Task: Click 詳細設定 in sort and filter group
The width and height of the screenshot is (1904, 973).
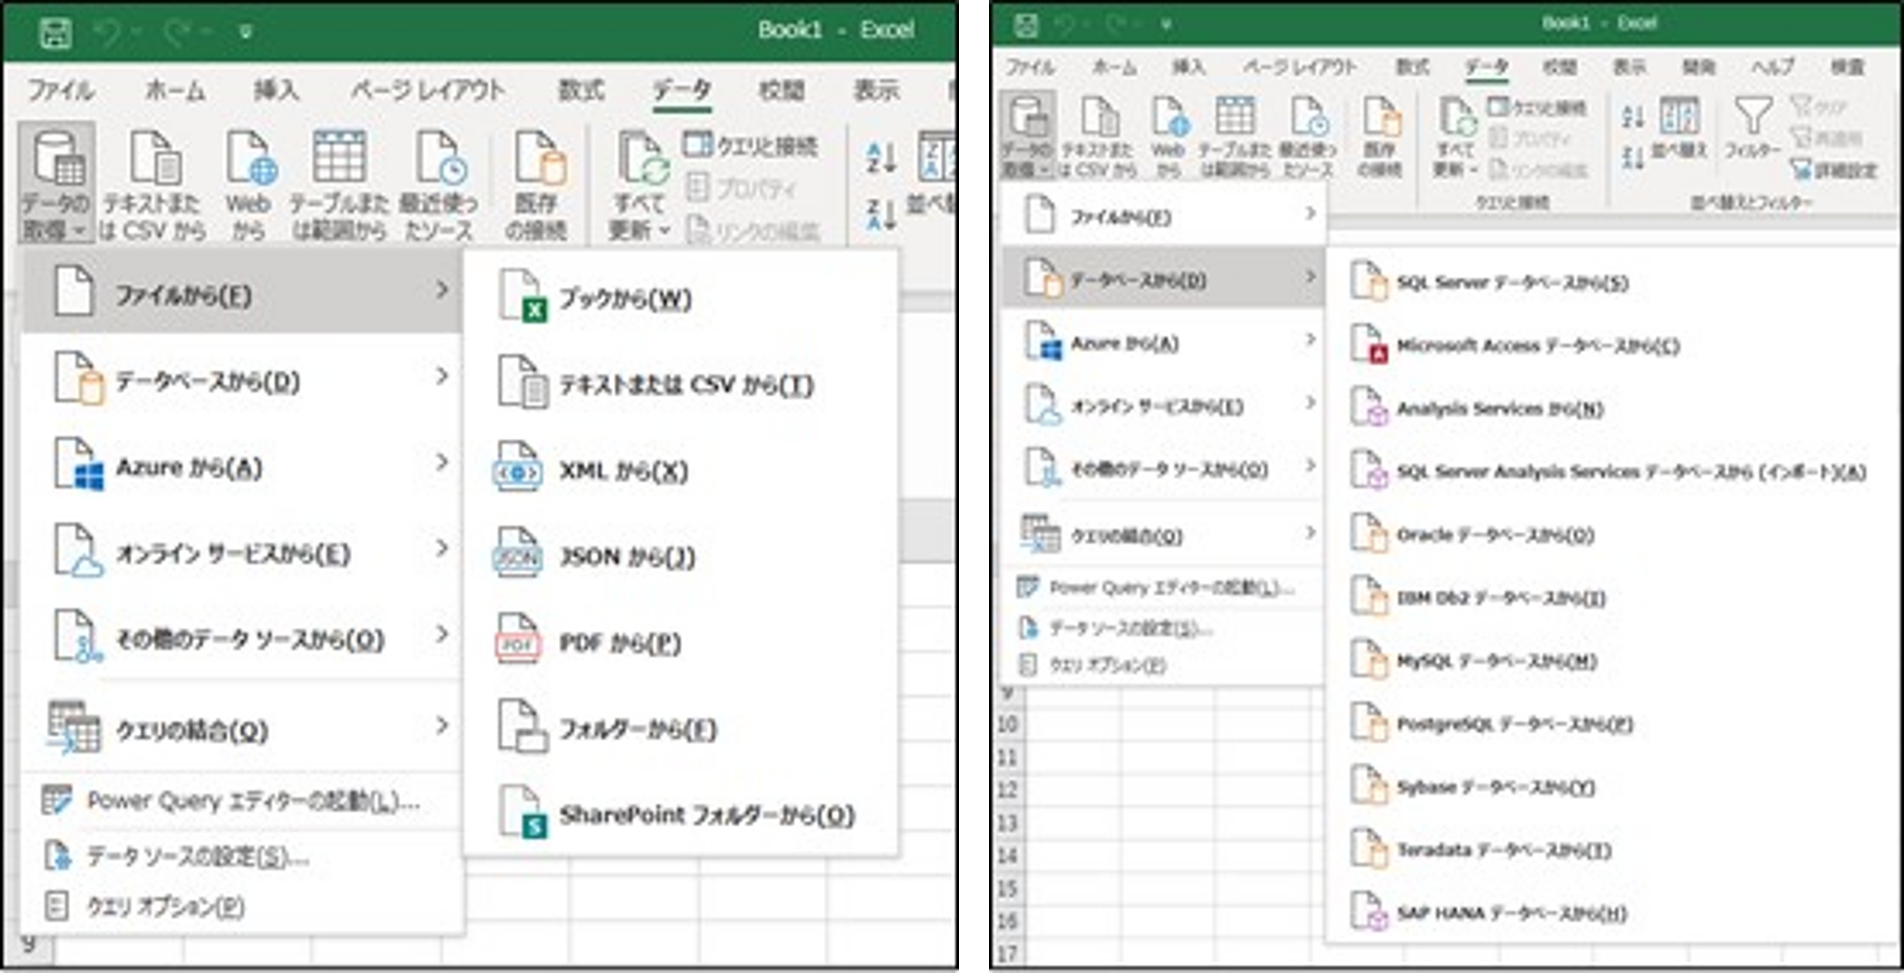Action: 1834,170
